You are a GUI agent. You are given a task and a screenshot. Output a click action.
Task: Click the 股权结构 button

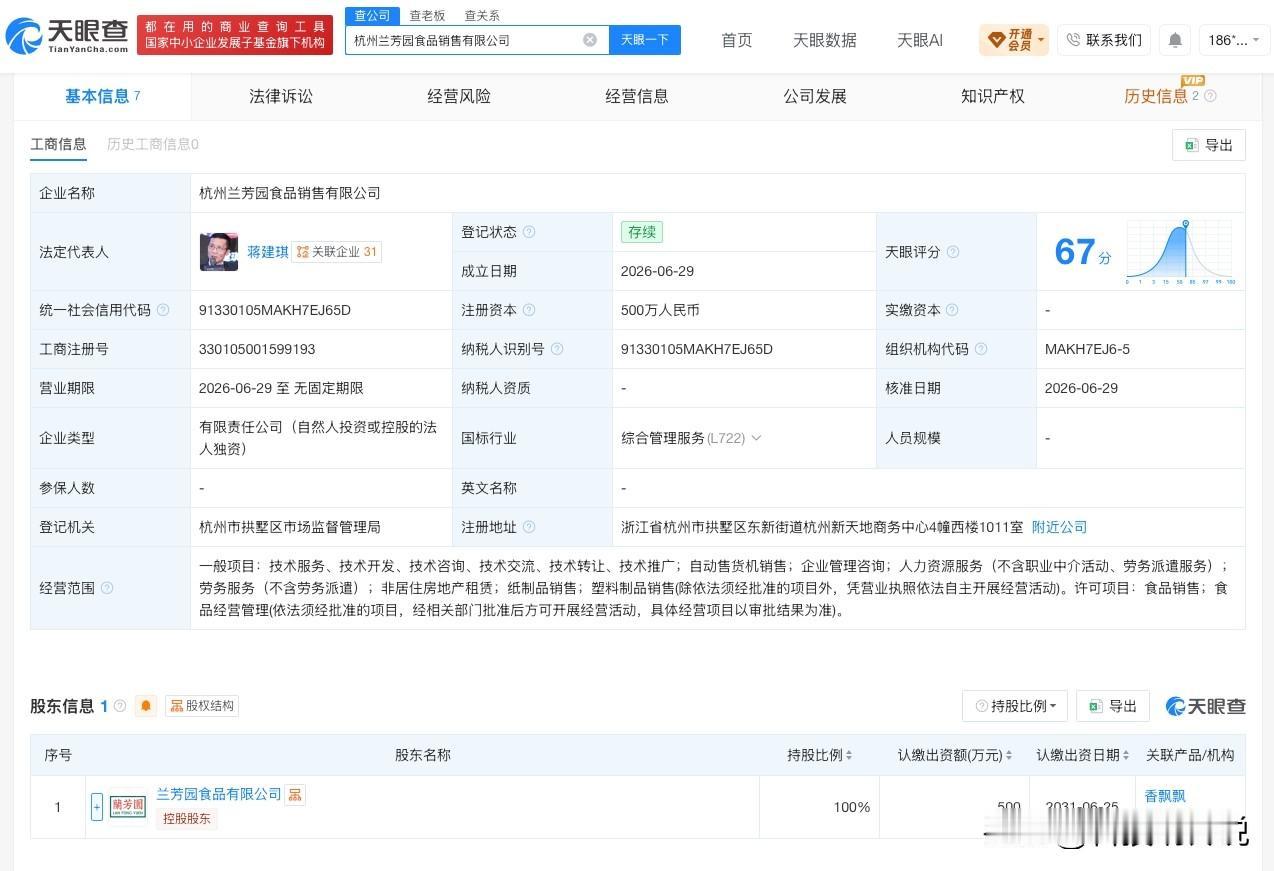(x=202, y=706)
